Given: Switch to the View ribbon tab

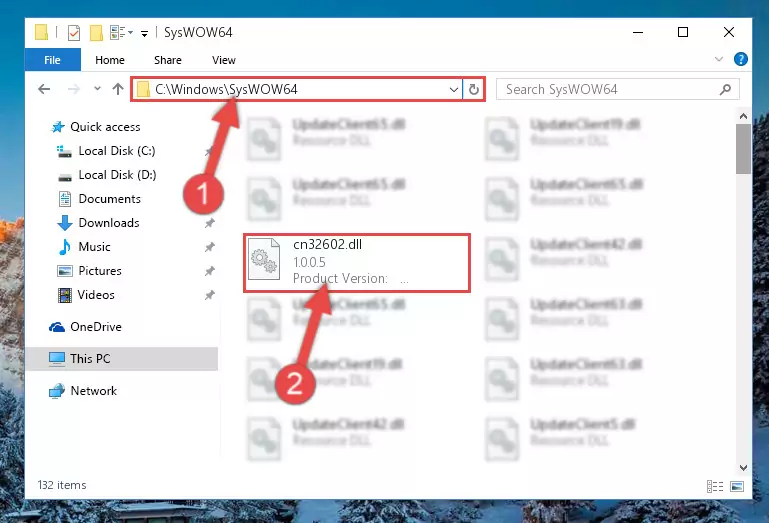Looking at the screenshot, I should 224,60.
